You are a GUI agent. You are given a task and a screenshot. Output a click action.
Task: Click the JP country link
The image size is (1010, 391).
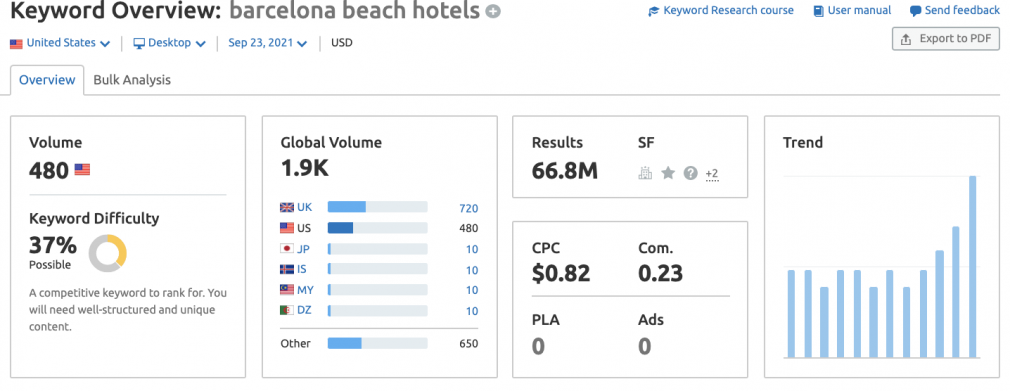pyautogui.click(x=303, y=249)
